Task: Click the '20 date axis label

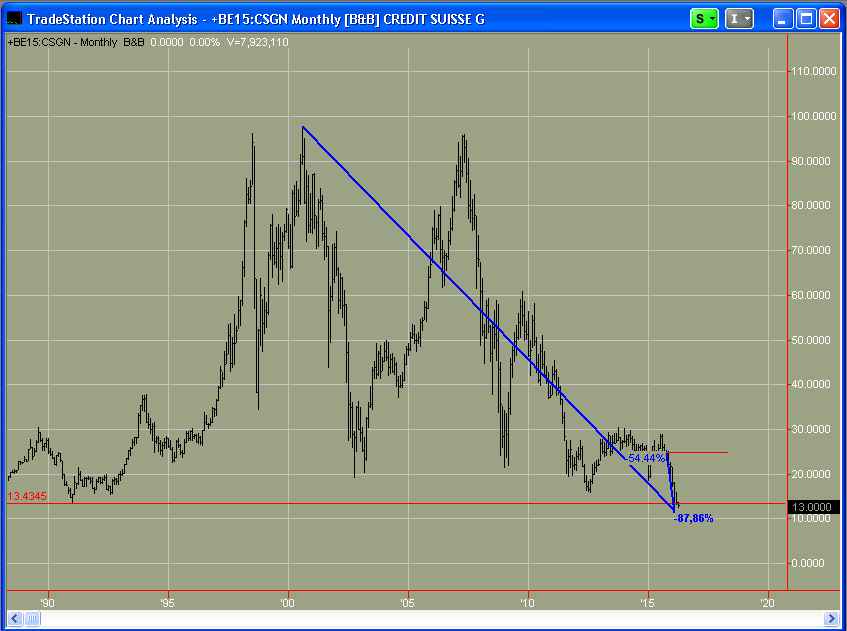Action: click(768, 602)
